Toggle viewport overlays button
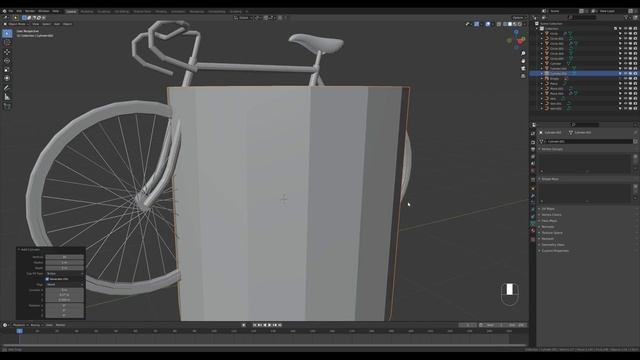640x360 pixels. click(488, 24)
